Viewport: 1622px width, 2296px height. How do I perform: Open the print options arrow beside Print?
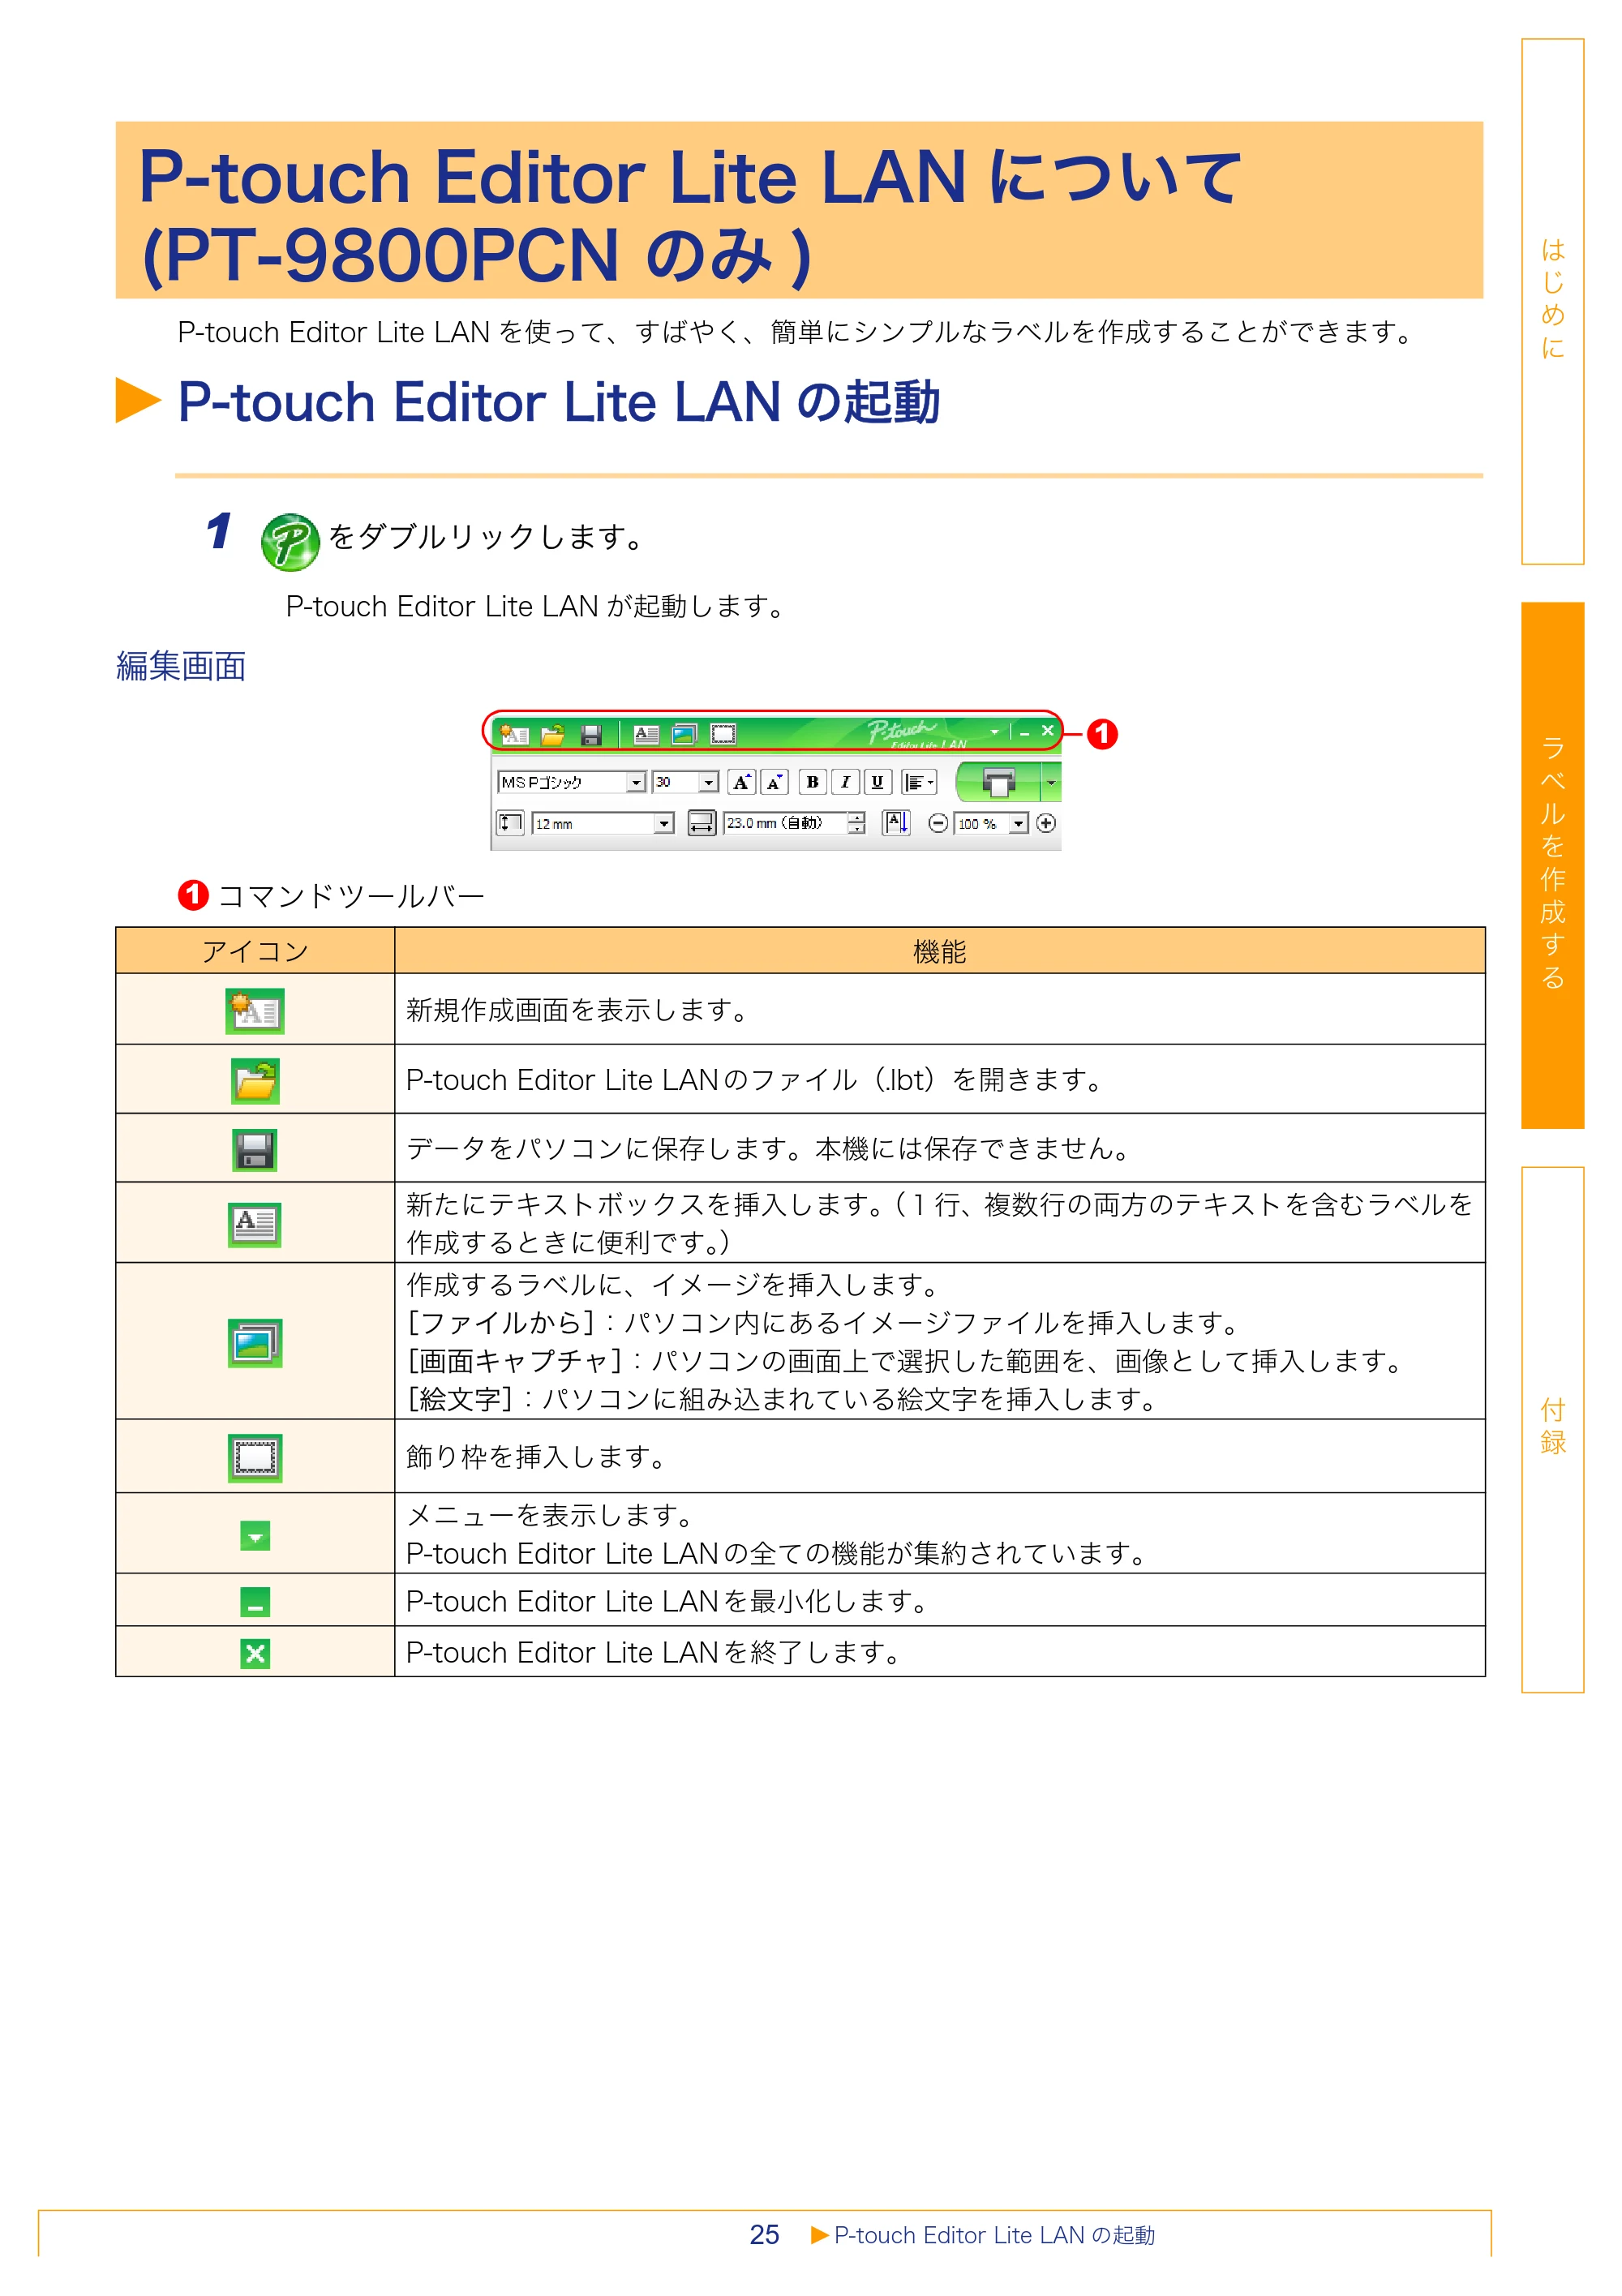click(x=1051, y=782)
